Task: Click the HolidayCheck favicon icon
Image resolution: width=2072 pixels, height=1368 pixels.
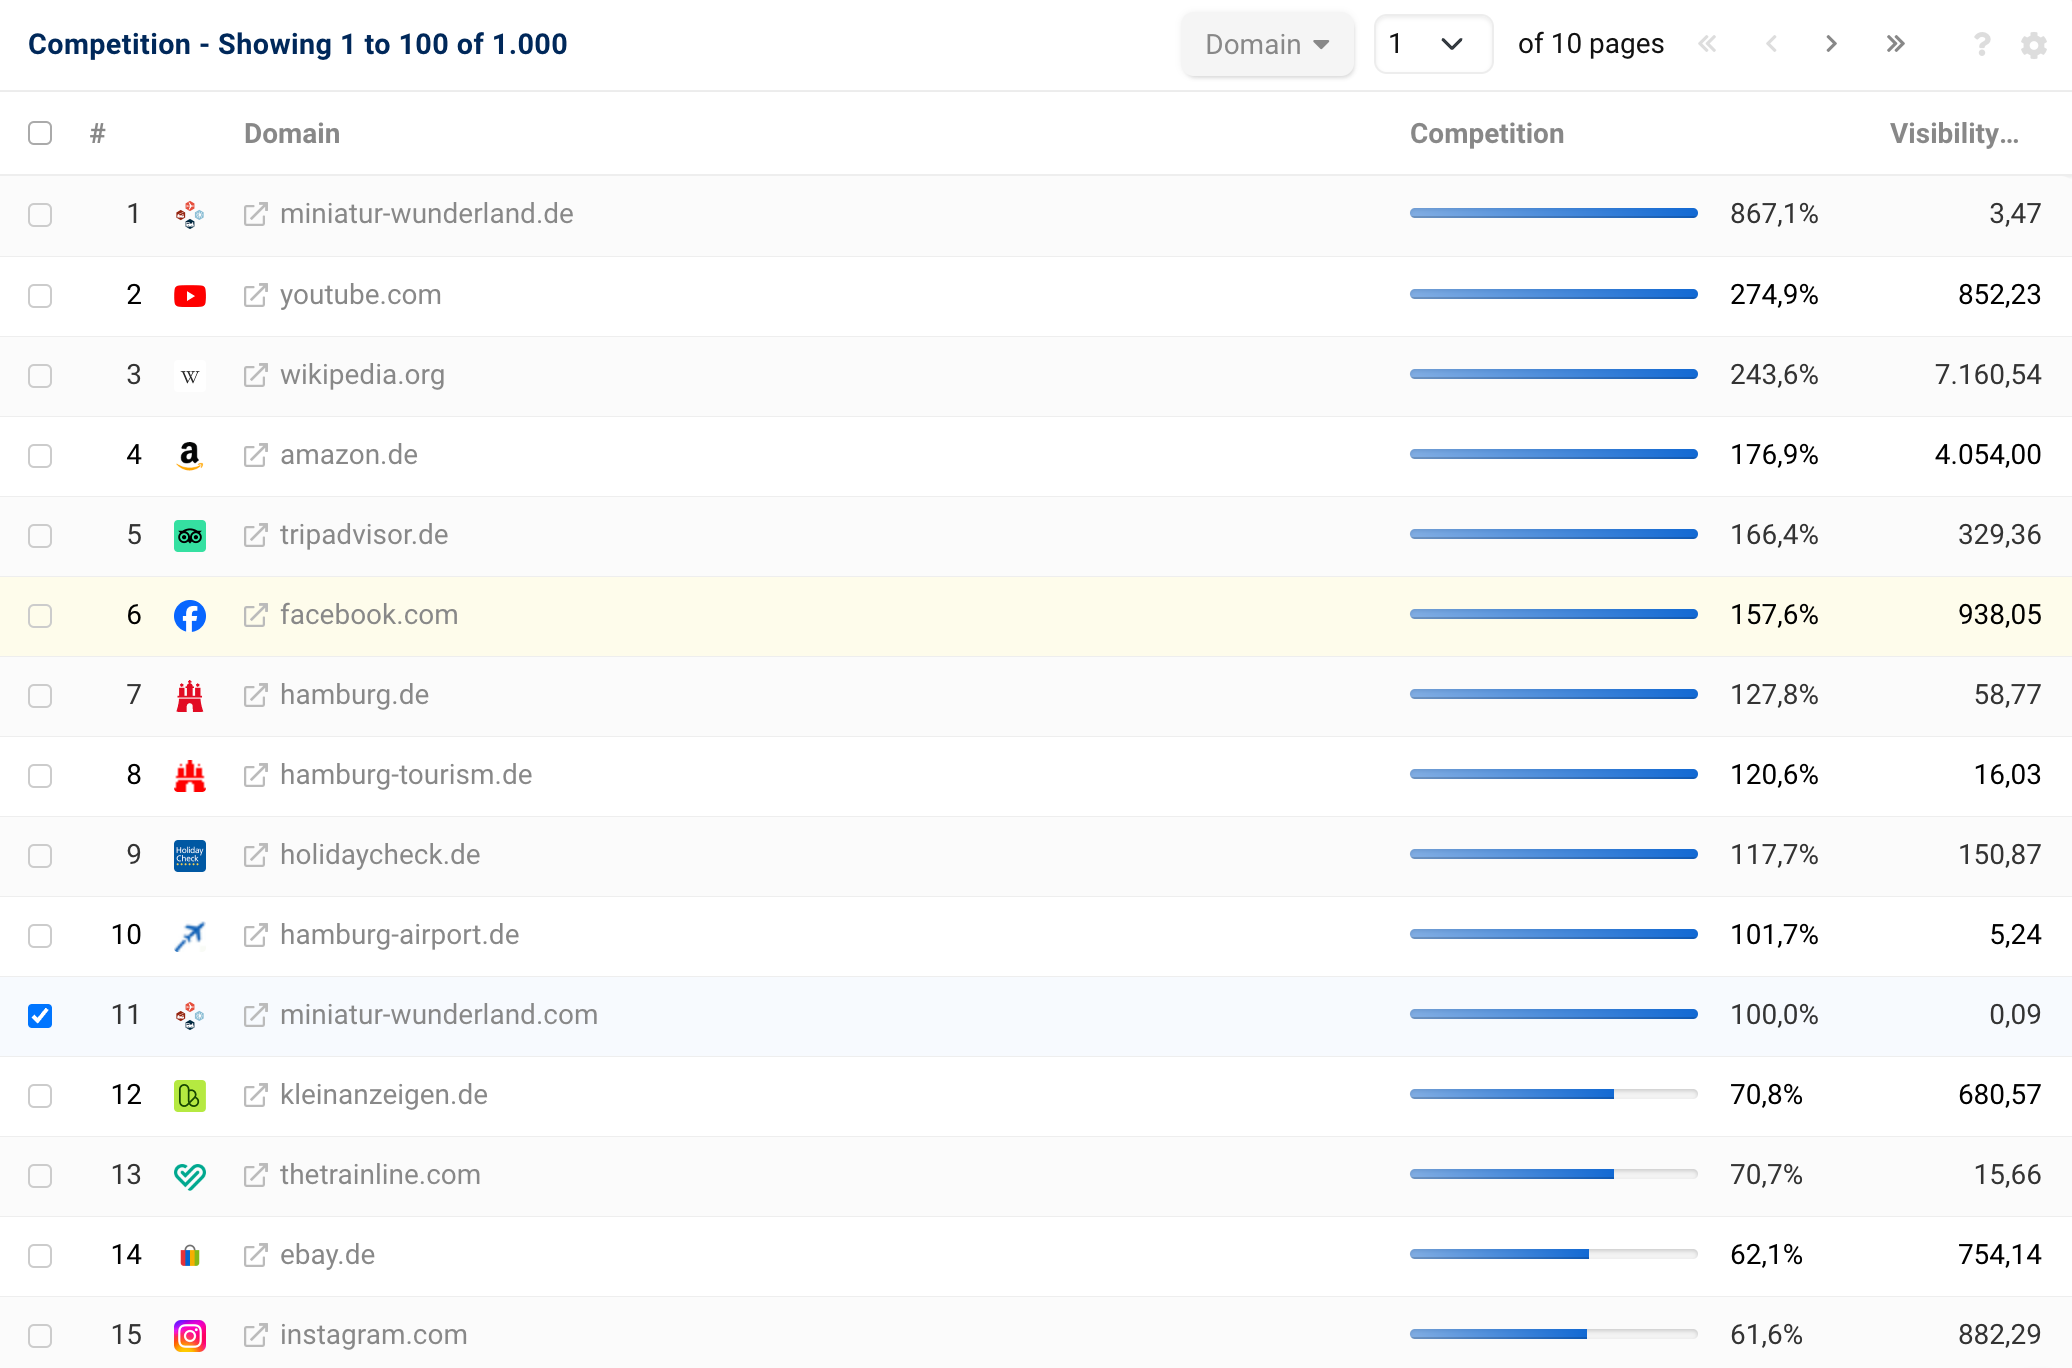Action: (189, 853)
